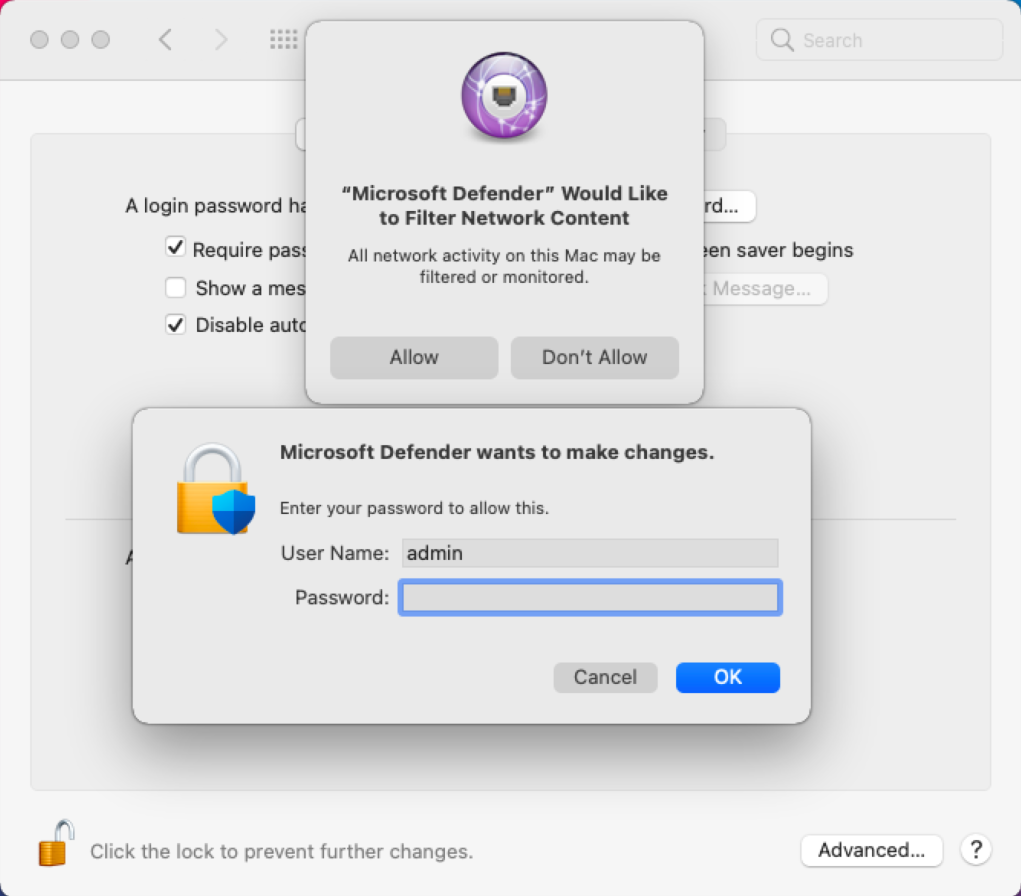
Task: Toggle Disable automatic login checkbox
Action: tap(175, 324)
